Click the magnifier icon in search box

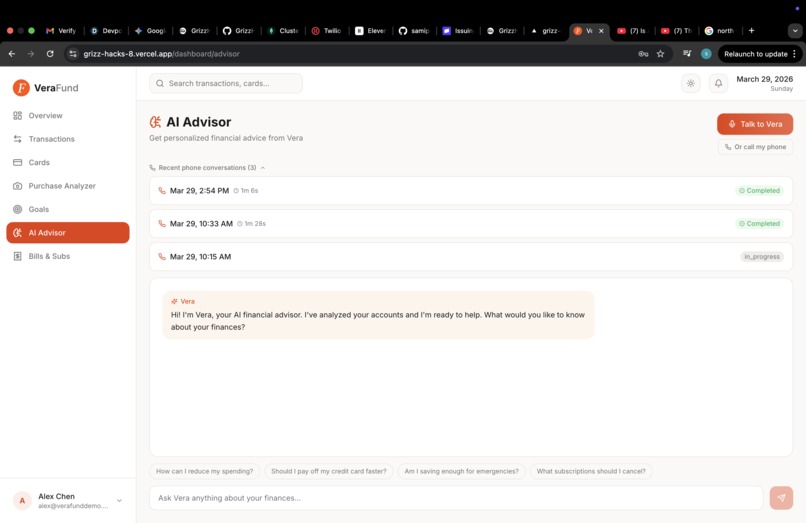click(x=160, y=83)
